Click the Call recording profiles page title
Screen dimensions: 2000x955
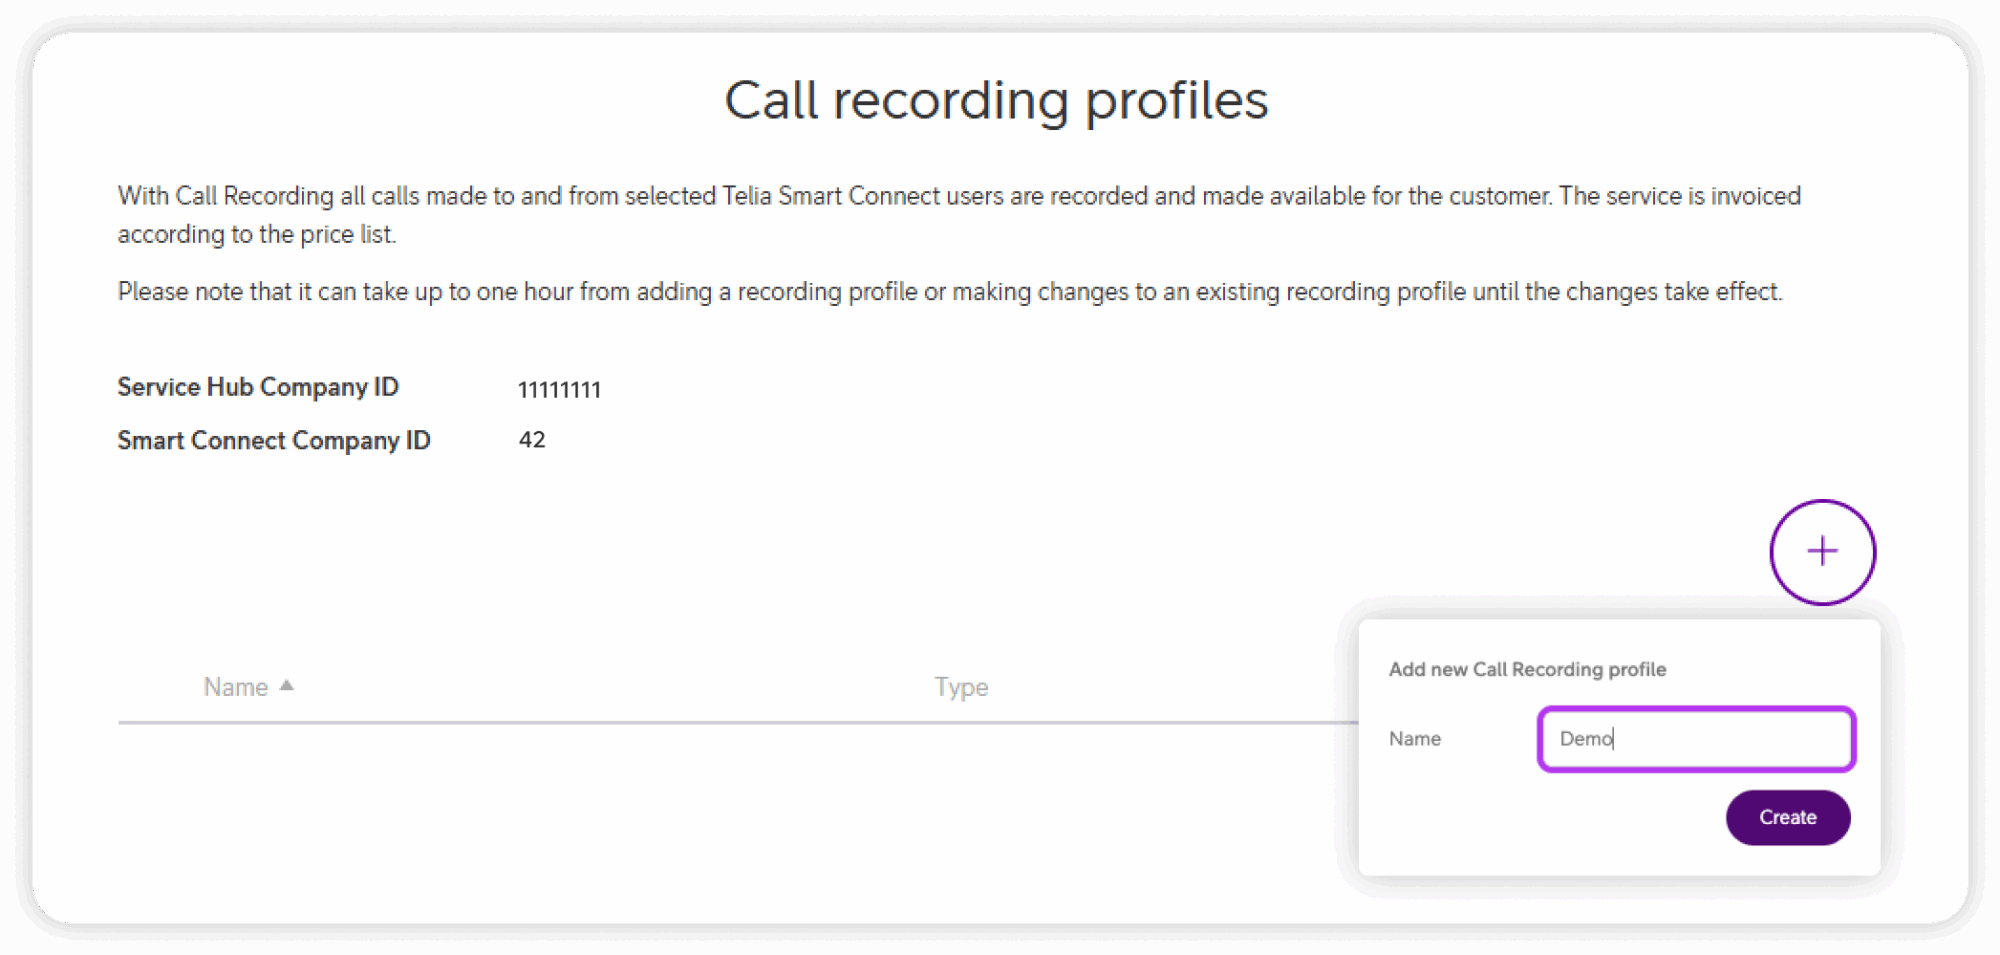point(996,100)
